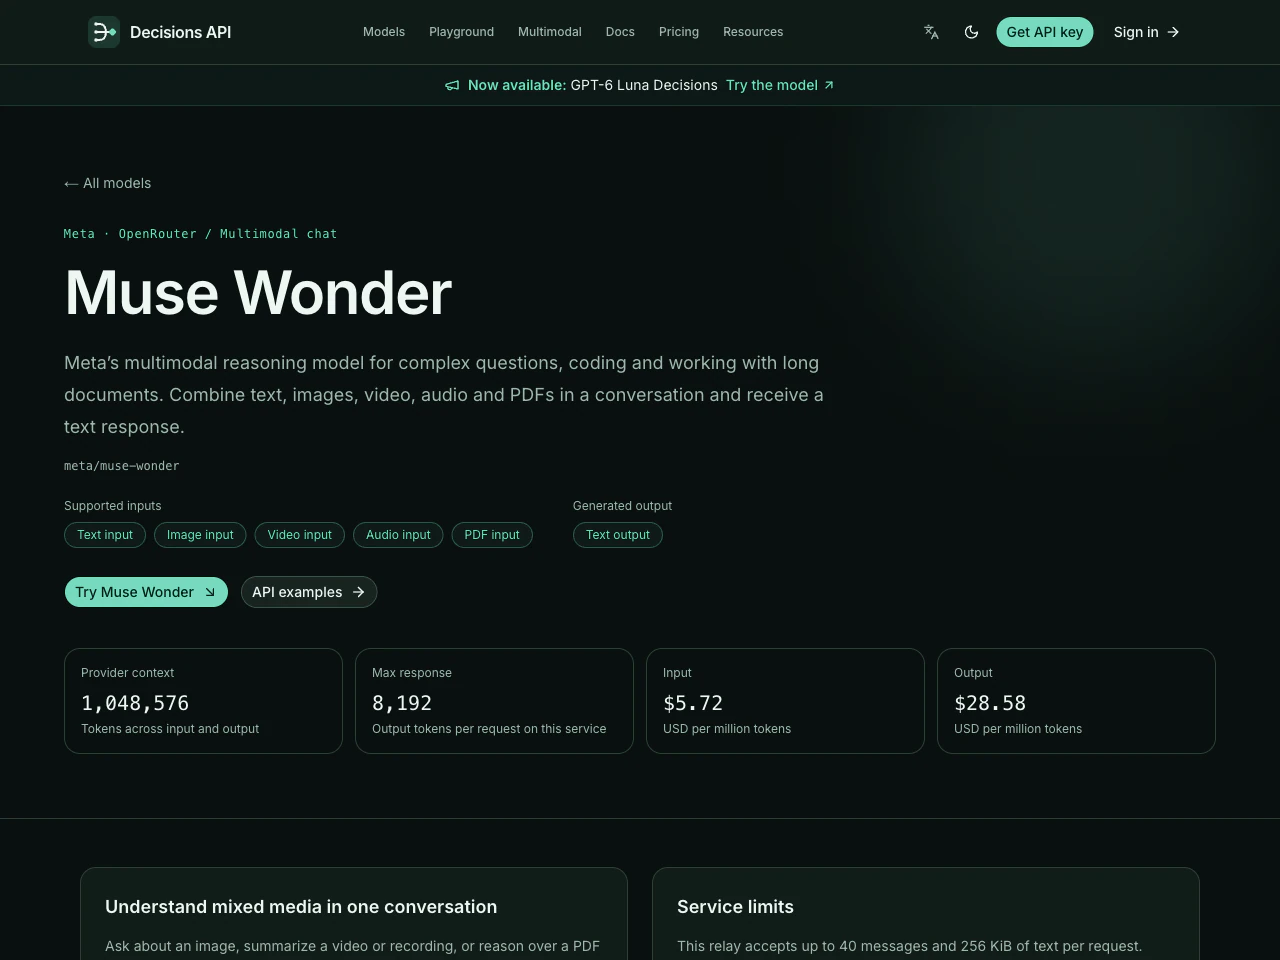Click the $28.58 output price
Image resolution: width=1280 pixels, height=960 pixels.
tap(990, 703)
